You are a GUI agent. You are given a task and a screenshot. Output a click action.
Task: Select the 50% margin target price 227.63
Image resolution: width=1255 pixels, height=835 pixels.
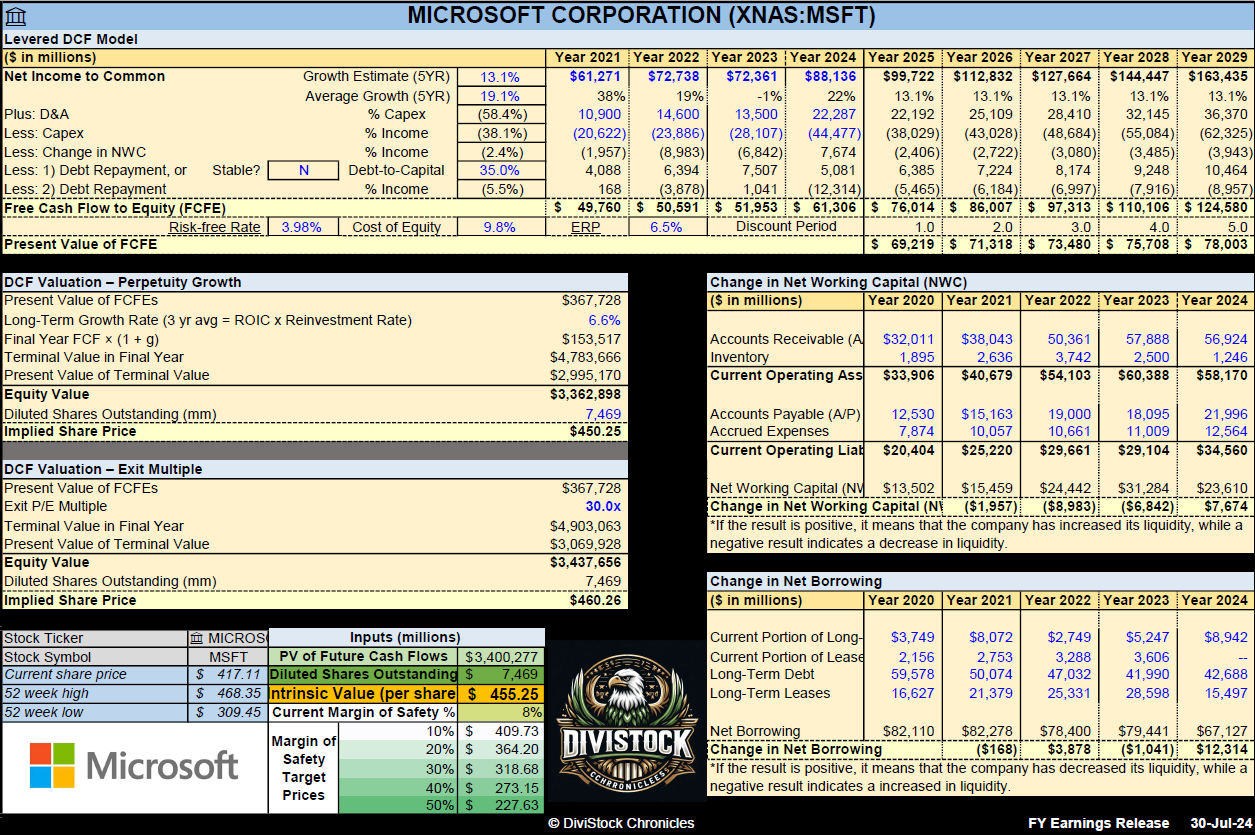(x=501, y=804)
